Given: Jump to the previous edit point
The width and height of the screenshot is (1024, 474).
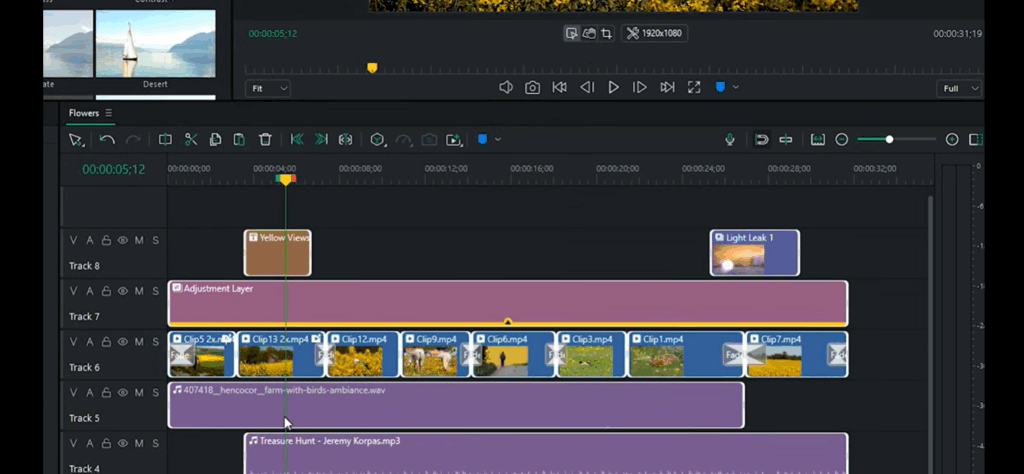Looking at the screenshot, I should [560, 87].
